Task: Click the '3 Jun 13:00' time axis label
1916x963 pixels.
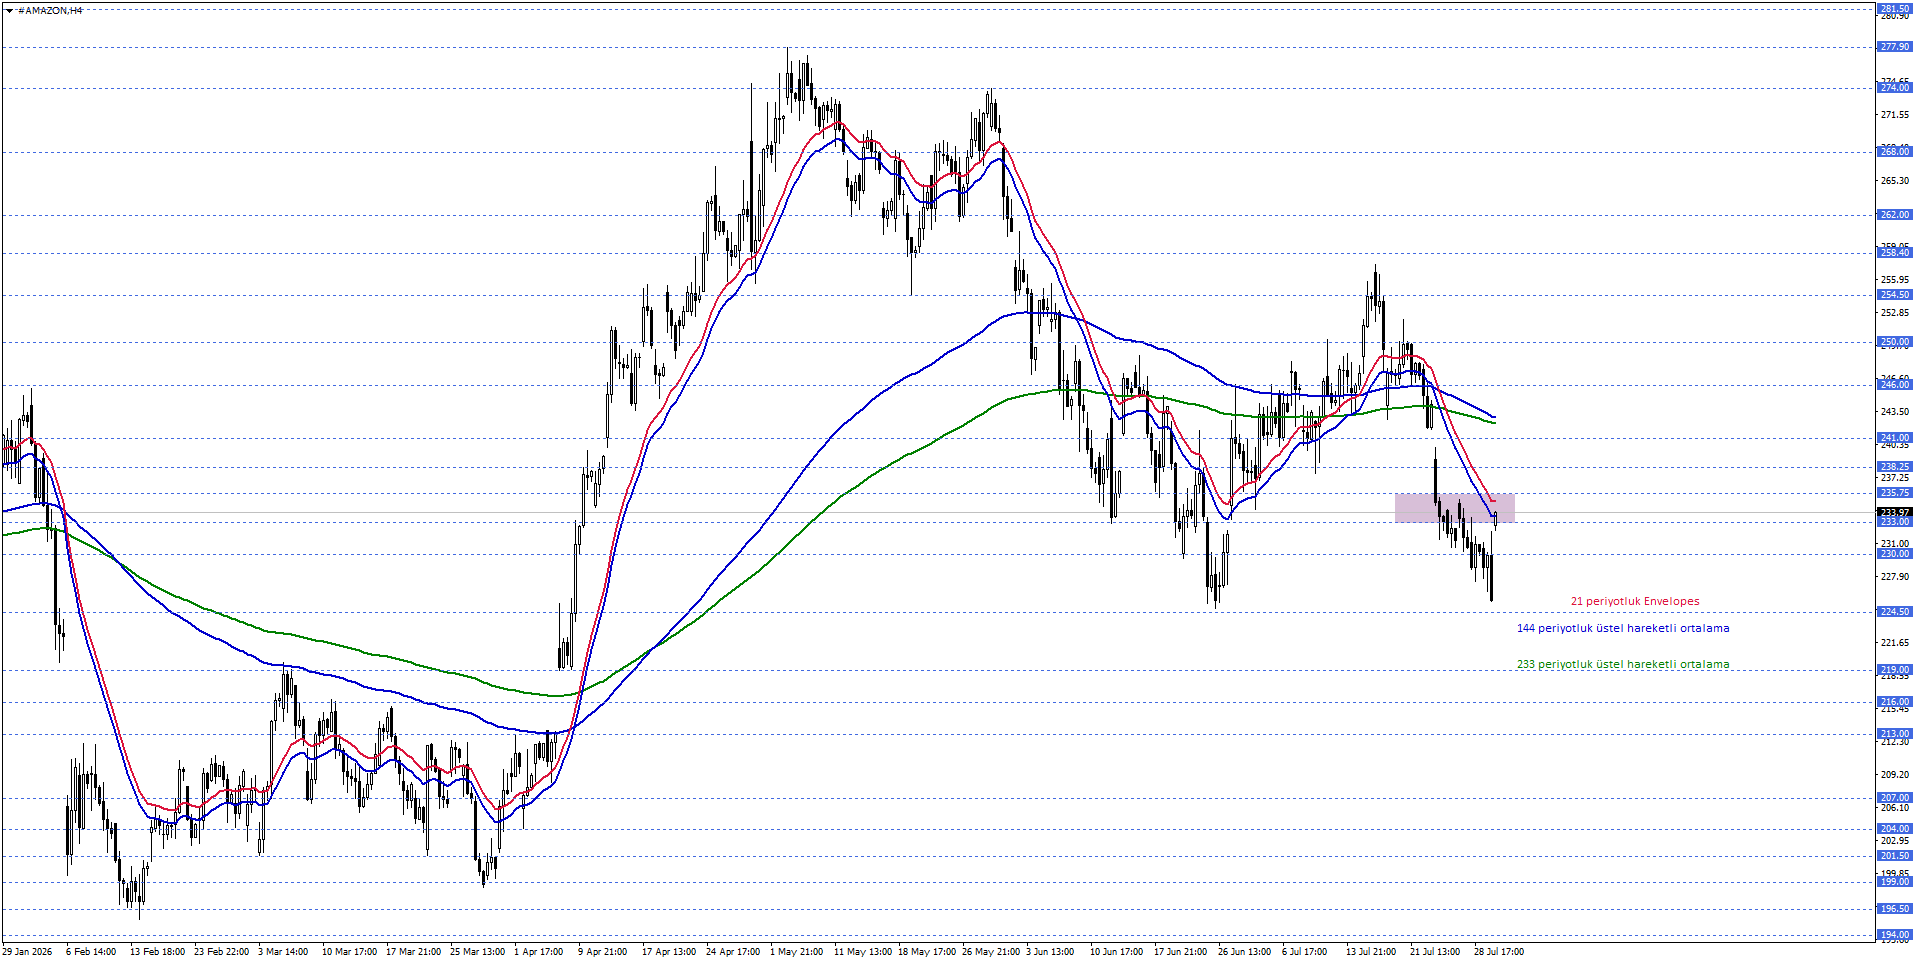Action: coord(1050,952)
